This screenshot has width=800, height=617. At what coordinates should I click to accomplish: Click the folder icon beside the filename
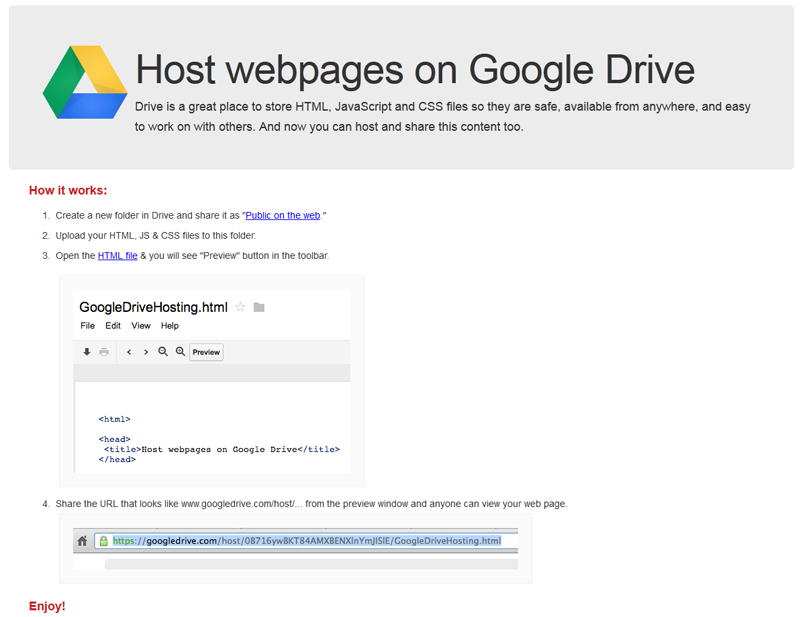click(259, 307)
